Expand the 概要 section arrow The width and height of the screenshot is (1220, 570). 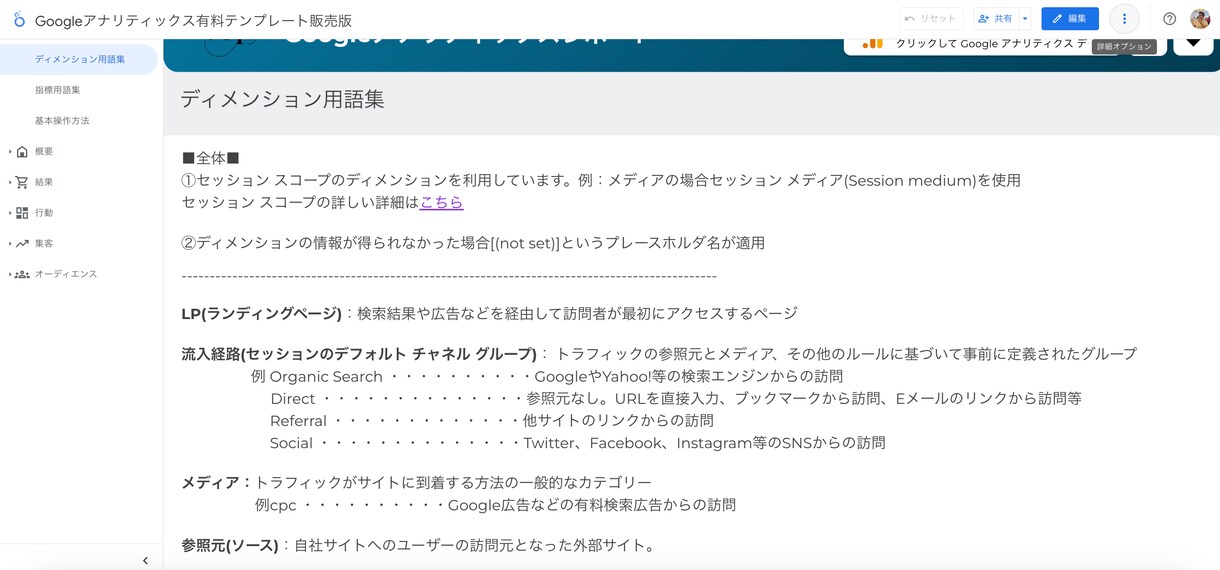[10, 152]
